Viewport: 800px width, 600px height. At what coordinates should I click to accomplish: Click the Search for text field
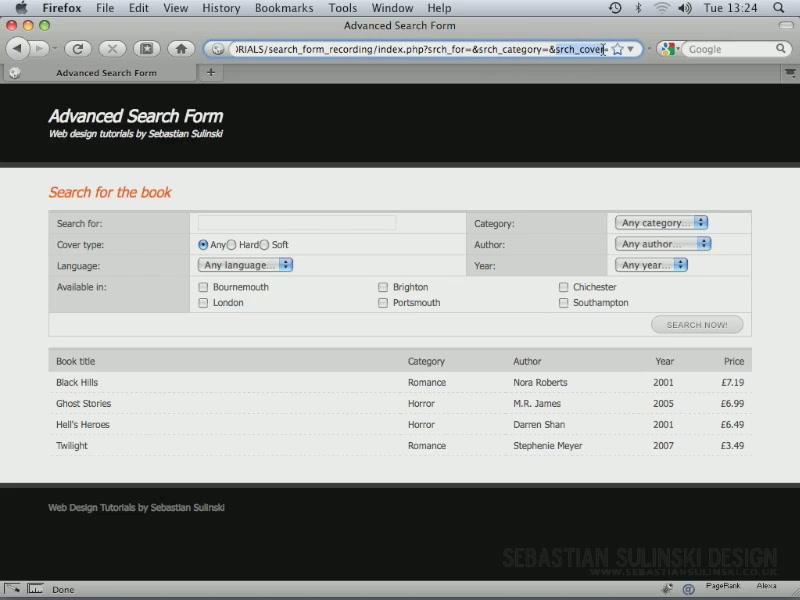(297, 223)
